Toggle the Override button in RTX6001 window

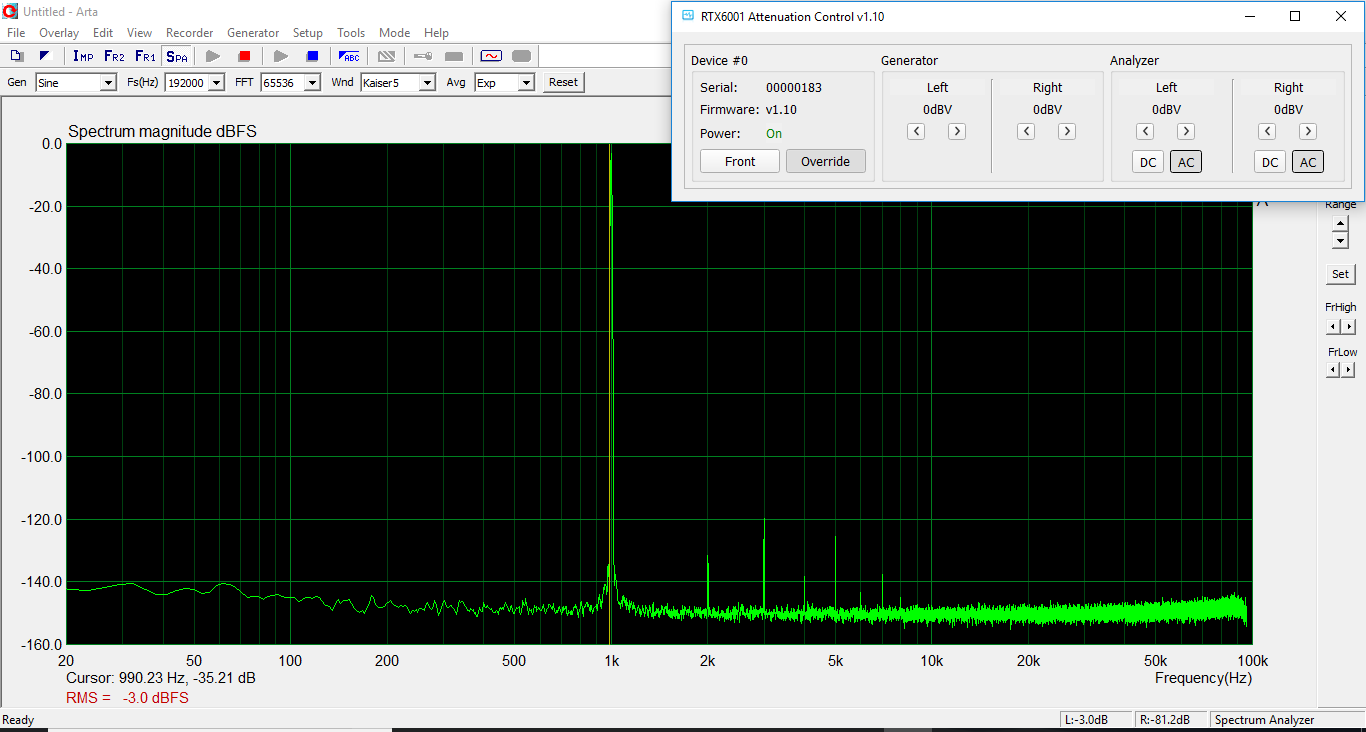(826, 161)
